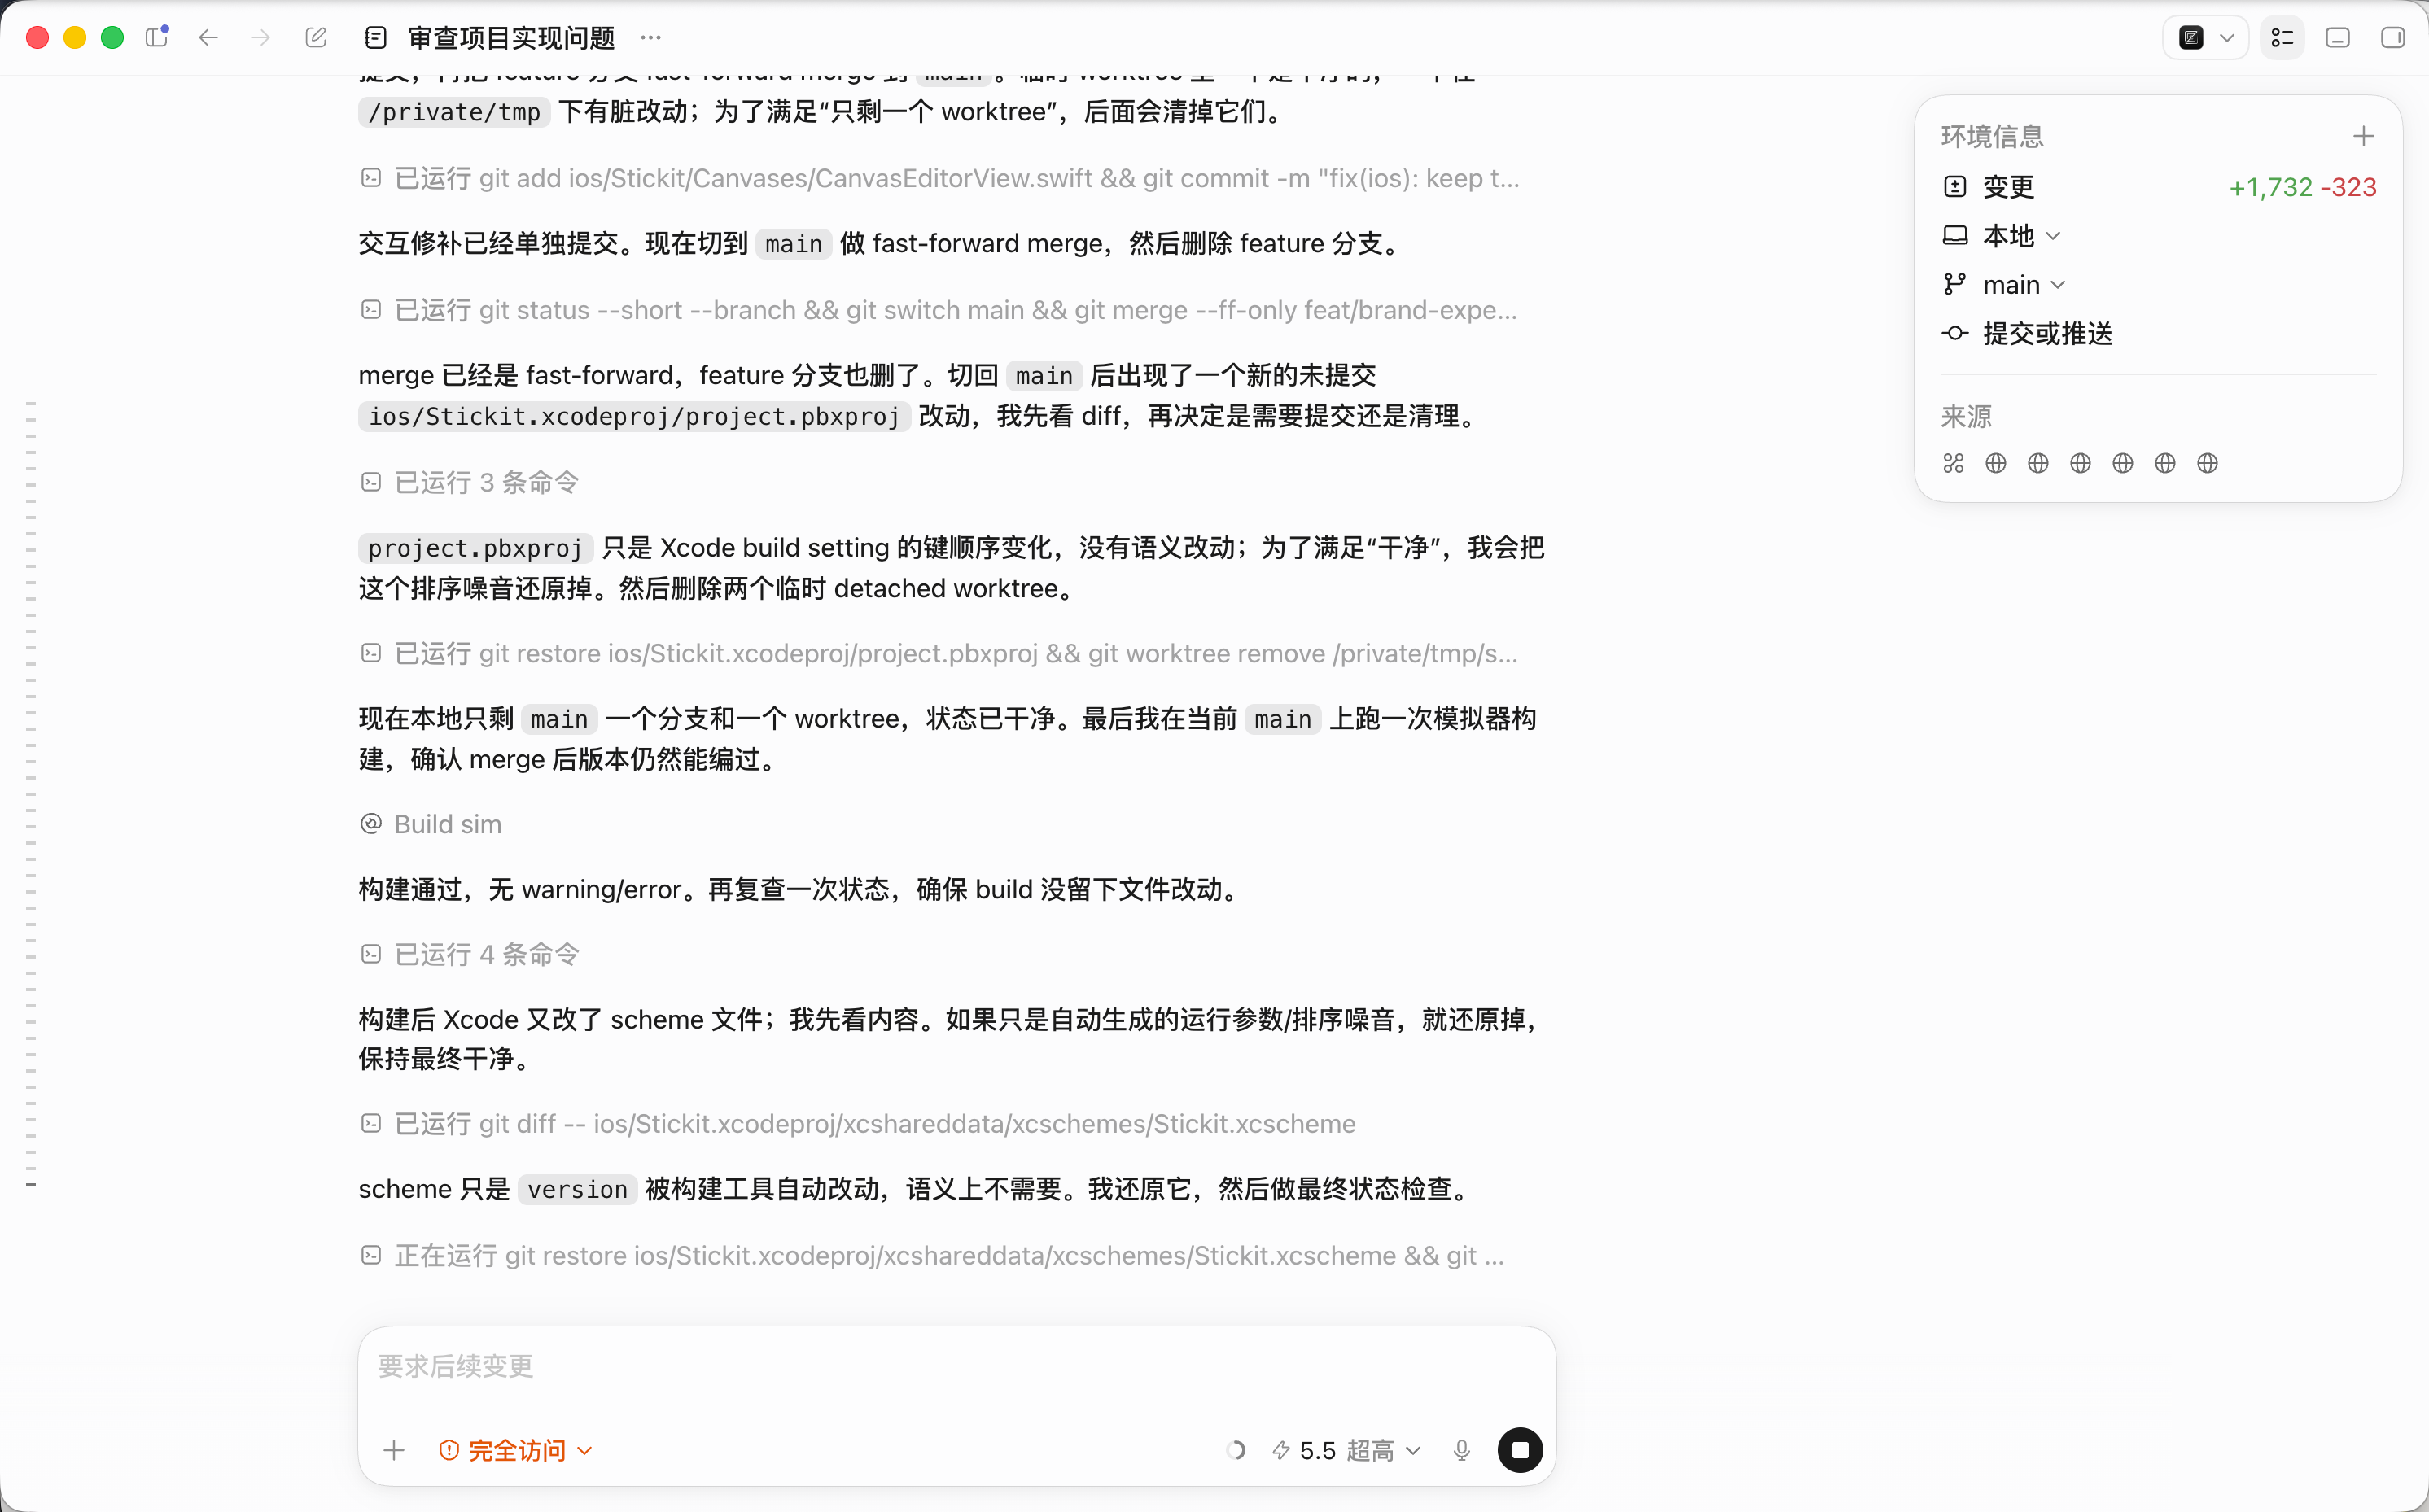Click the 来源 section heading
Image resolution: width=2429 pixels, height=1512 pixels.
click(1966, 416)
